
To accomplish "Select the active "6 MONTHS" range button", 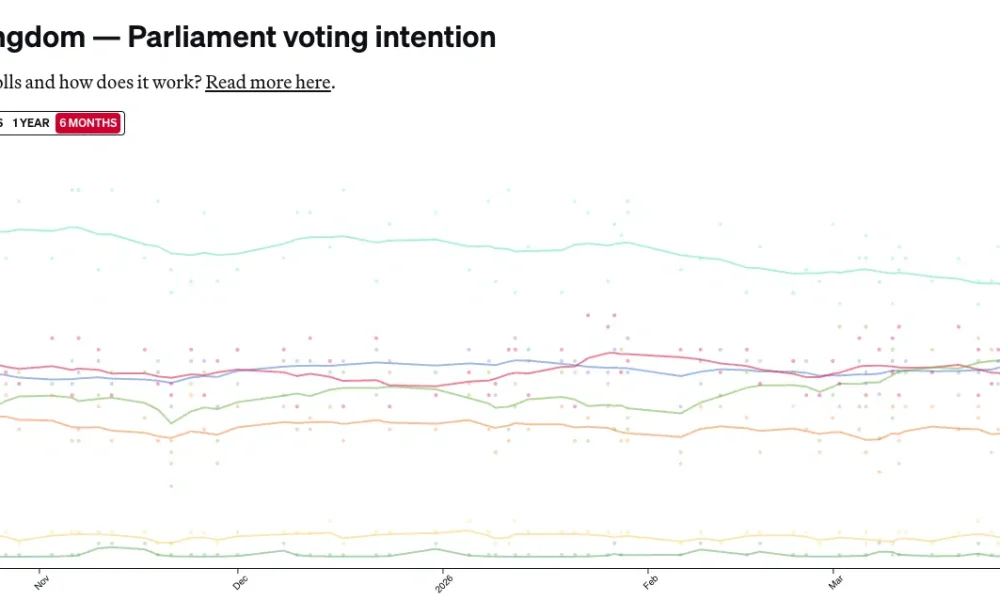I will tap(88, 123).
